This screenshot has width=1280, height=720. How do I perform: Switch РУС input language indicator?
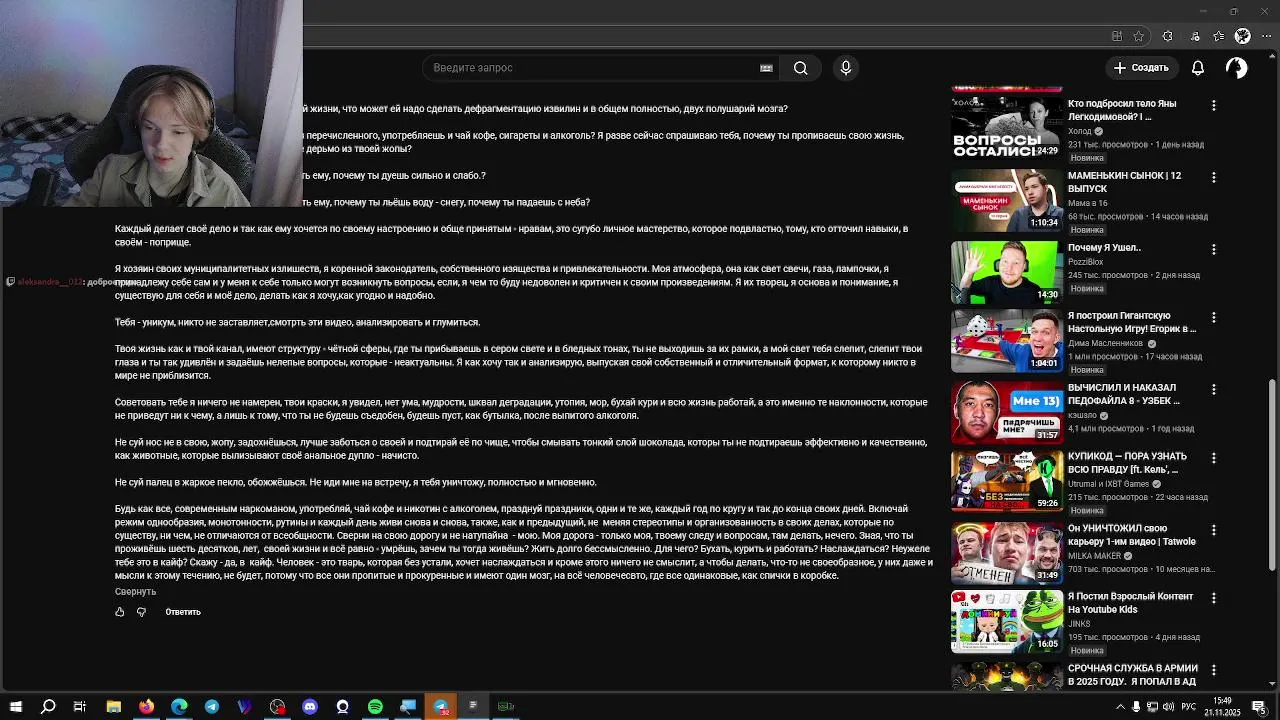tap(1189, 707)
